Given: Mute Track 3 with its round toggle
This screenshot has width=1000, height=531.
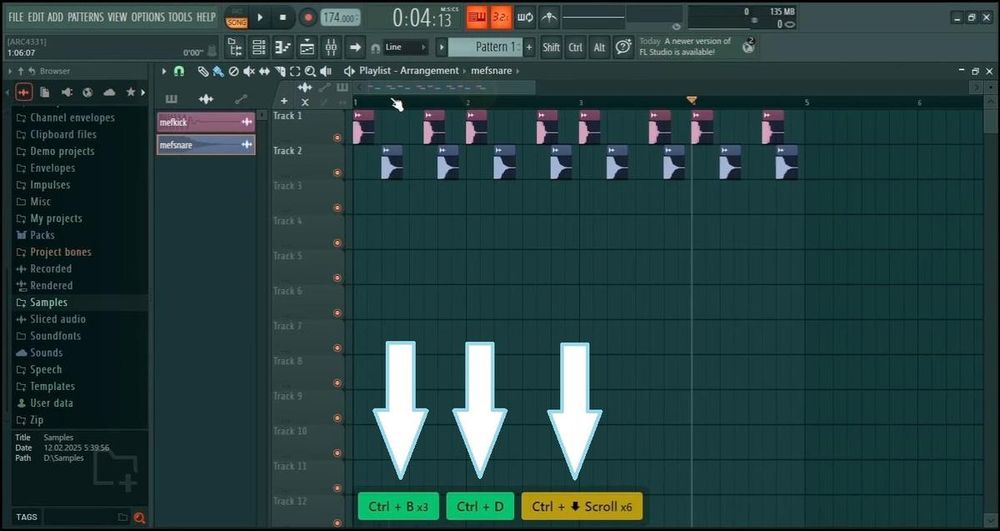Looking at the screenshot, I should click(x=337, y=207).
